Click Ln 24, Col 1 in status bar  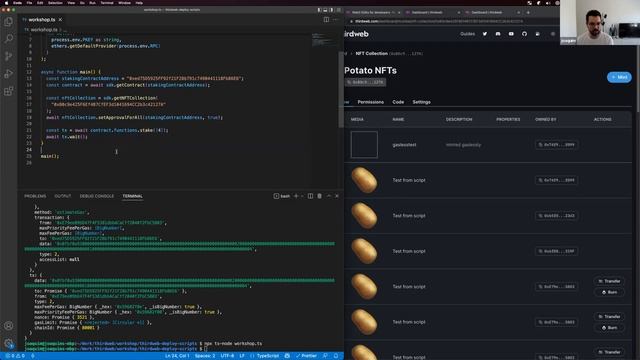click(x=177, y=356)
